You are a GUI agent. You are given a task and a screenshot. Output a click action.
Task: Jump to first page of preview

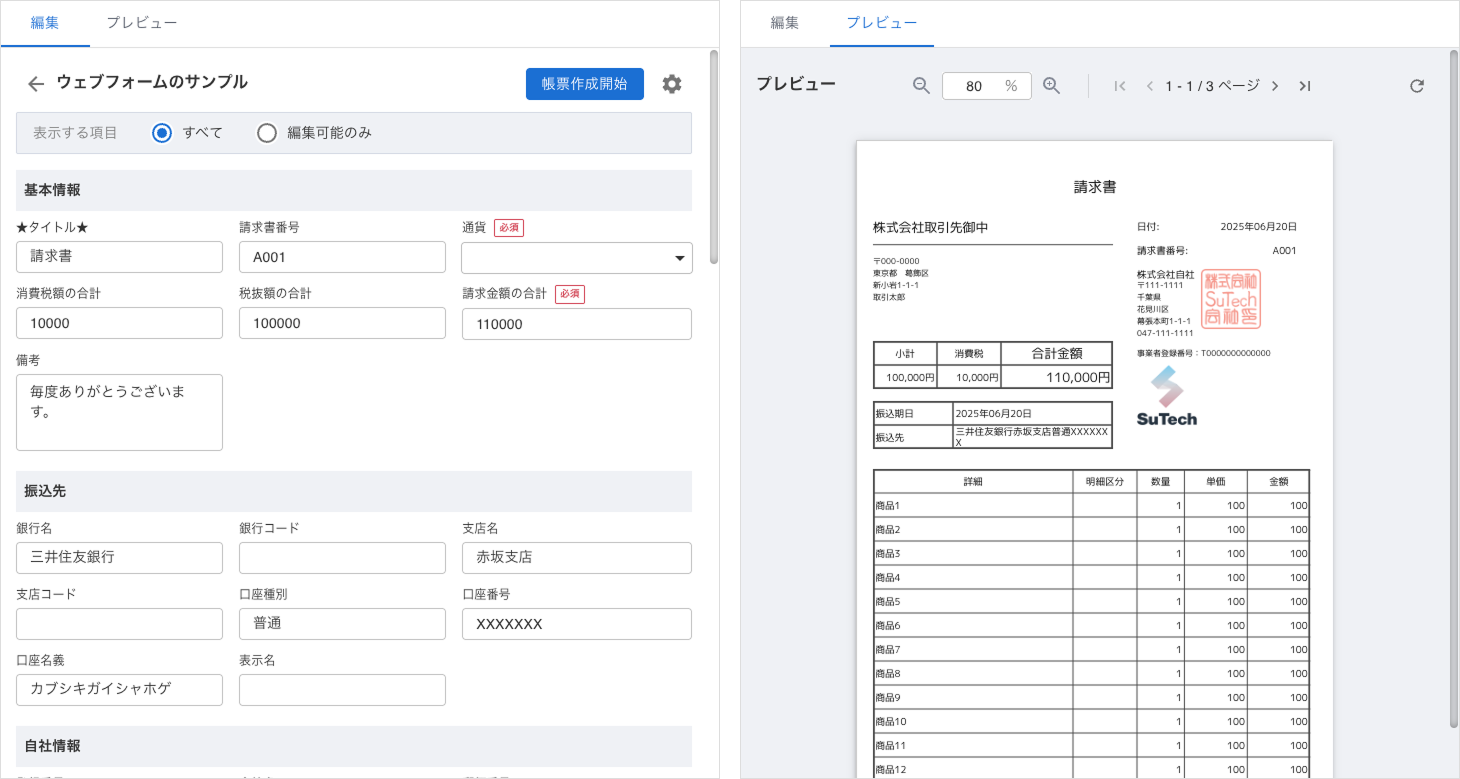click(x=1120, y=86)
